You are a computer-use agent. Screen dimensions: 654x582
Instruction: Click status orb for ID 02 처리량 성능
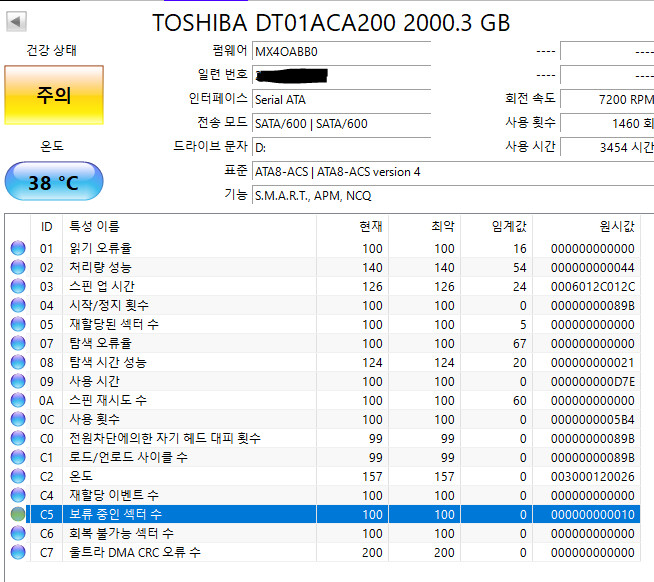(18, 267)
